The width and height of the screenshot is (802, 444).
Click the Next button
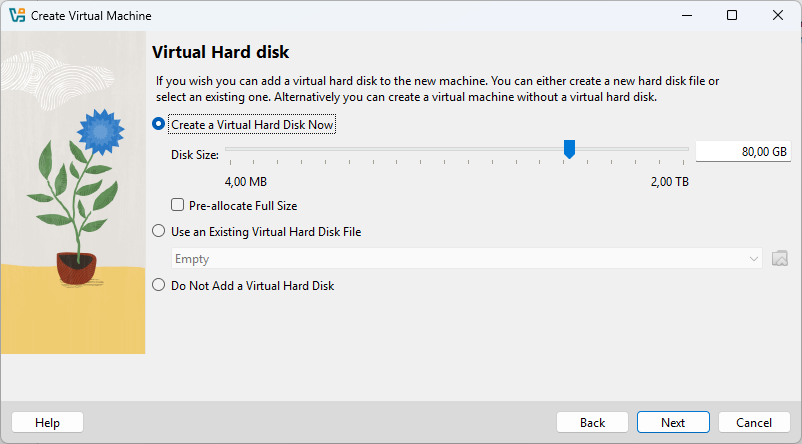coord(673,423)
